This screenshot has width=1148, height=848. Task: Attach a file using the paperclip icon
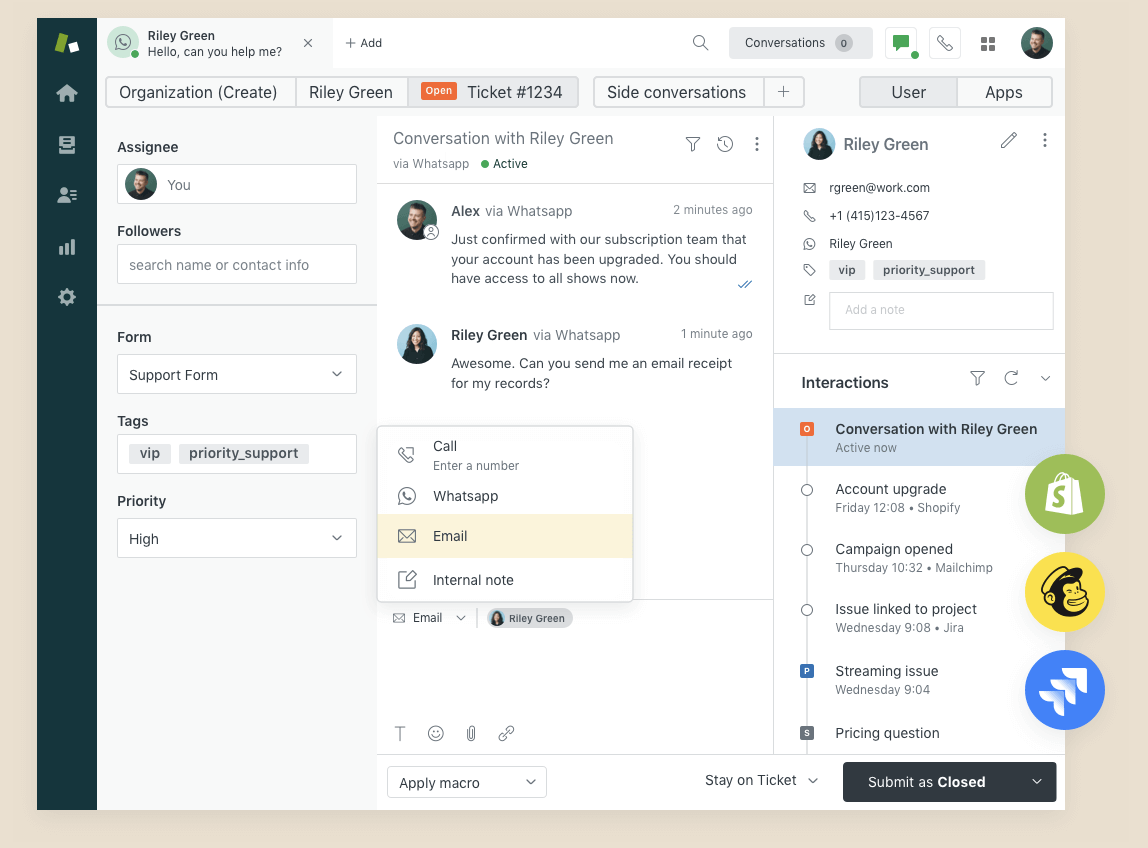click(471, 733)
